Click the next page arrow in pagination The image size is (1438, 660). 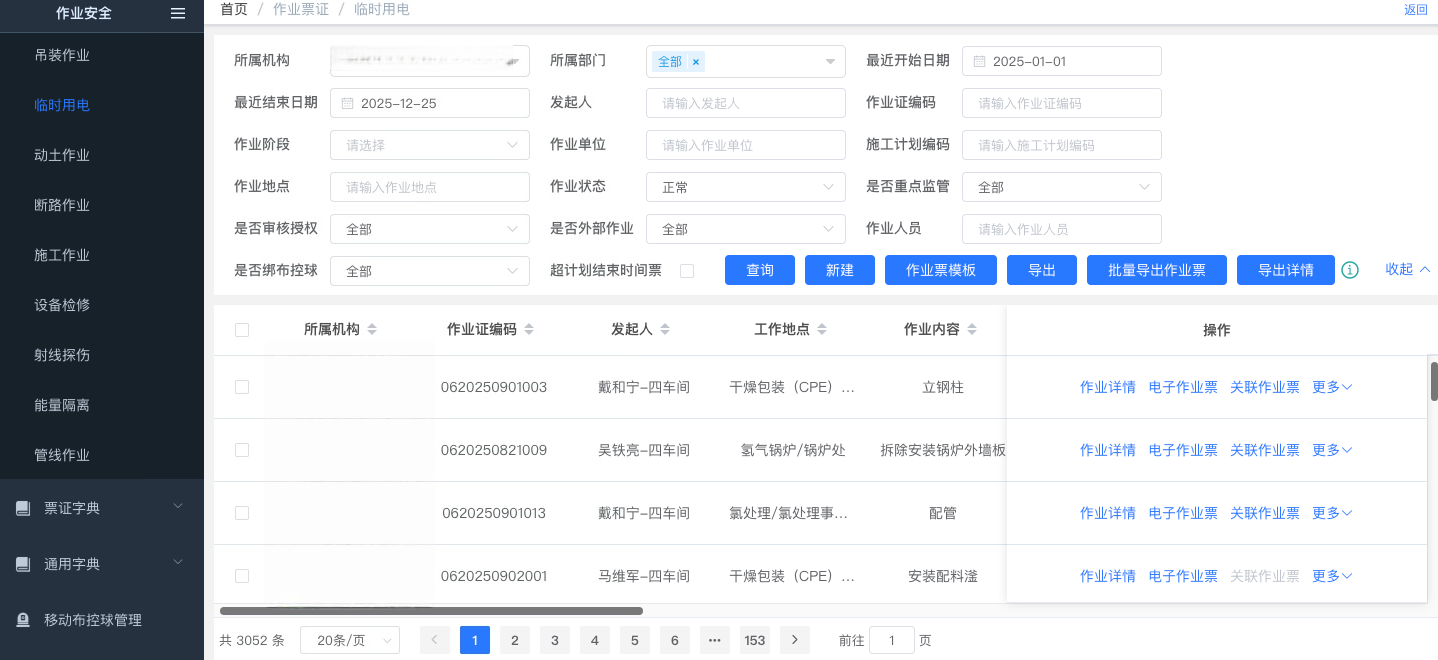tap(795, 640)
